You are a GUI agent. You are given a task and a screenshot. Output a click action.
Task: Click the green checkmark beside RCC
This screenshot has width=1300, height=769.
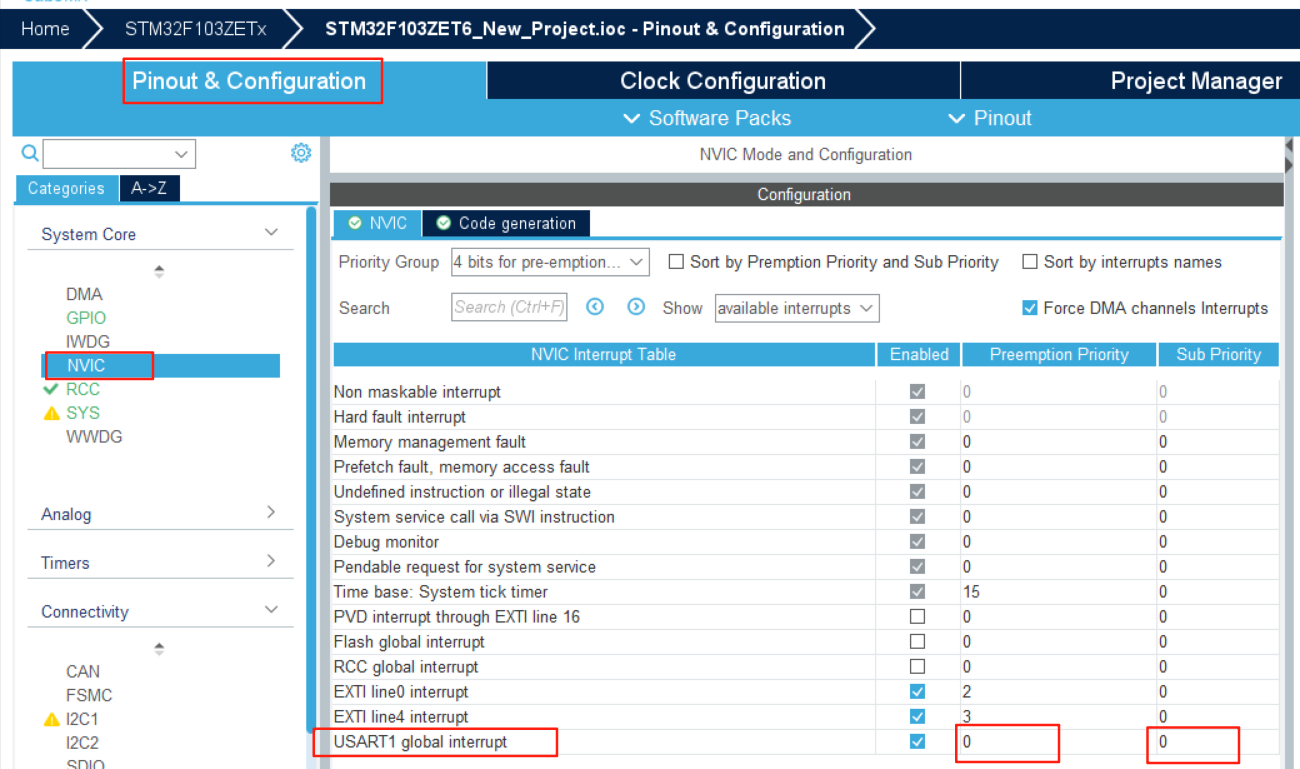pyautogui.click(x=50, y=388)
